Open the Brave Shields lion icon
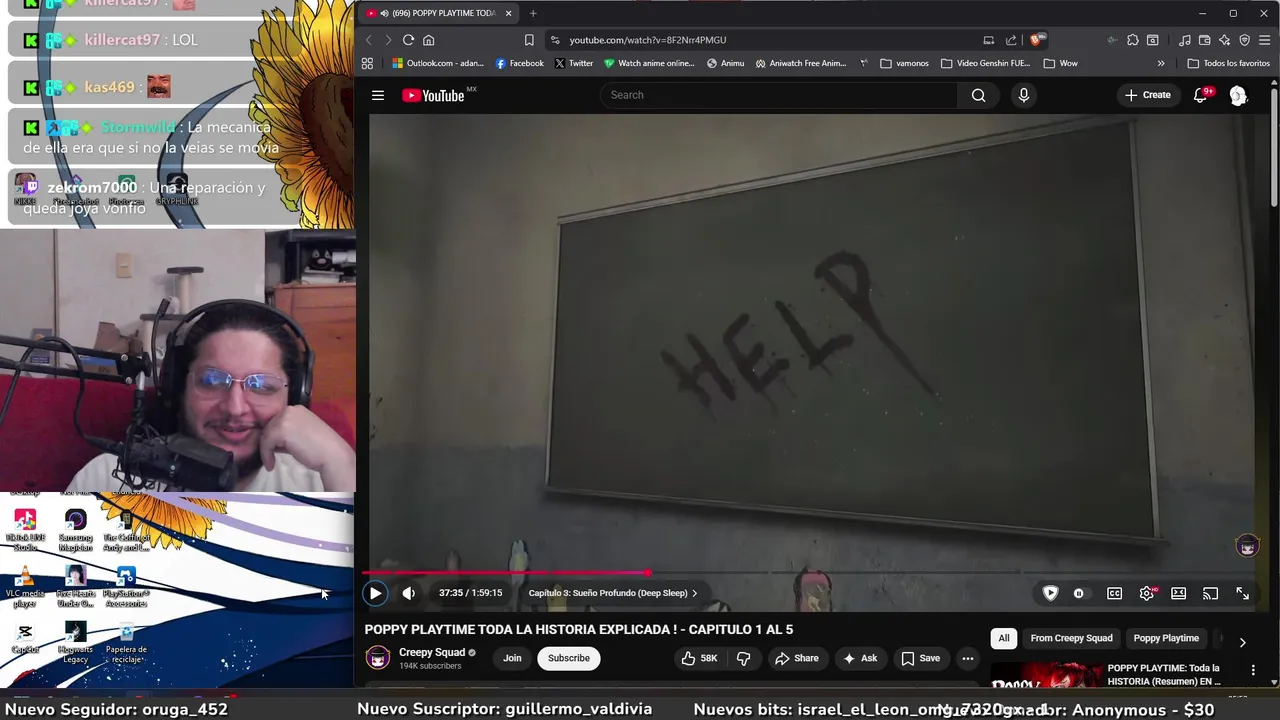Viewport: 1280px width, 720px height. 1037,40
